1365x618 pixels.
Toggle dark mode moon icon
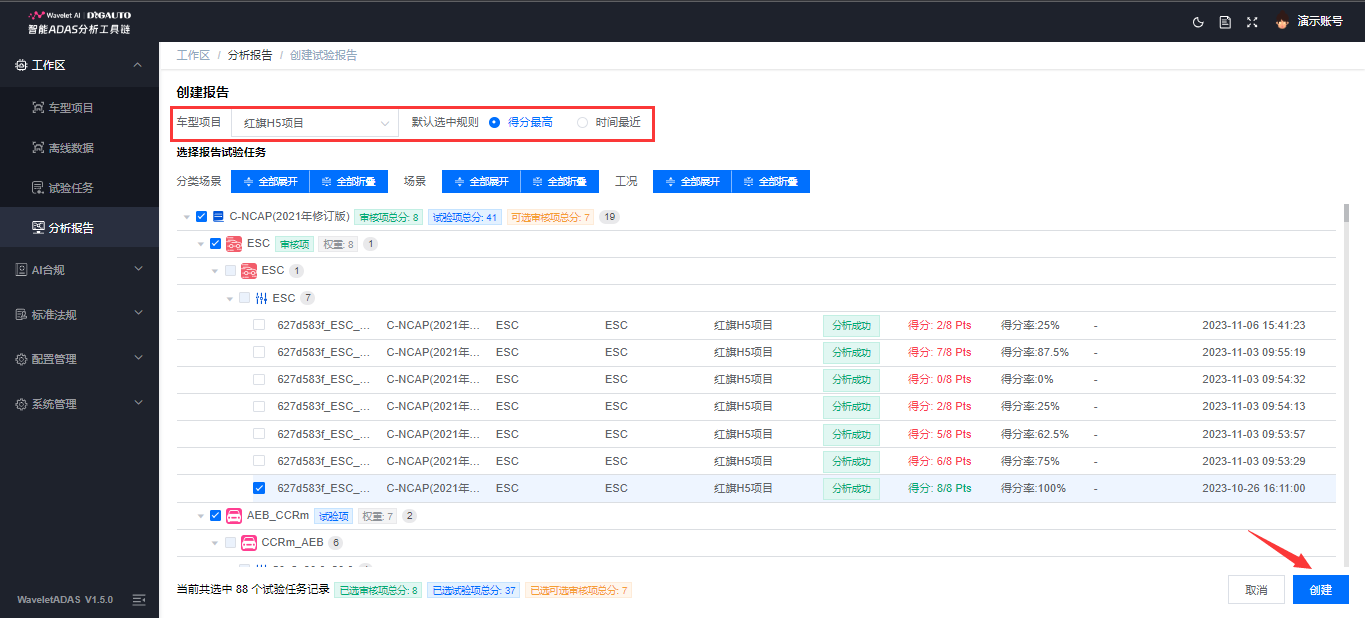tap(1199, 22)
